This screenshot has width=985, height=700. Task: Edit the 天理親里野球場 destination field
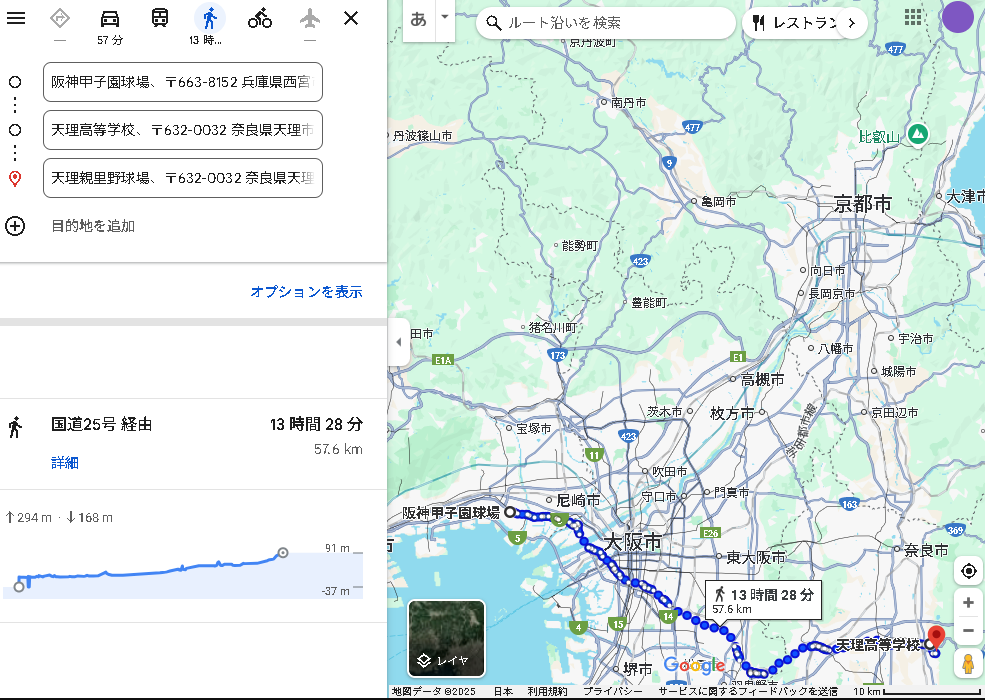point(183,178)
